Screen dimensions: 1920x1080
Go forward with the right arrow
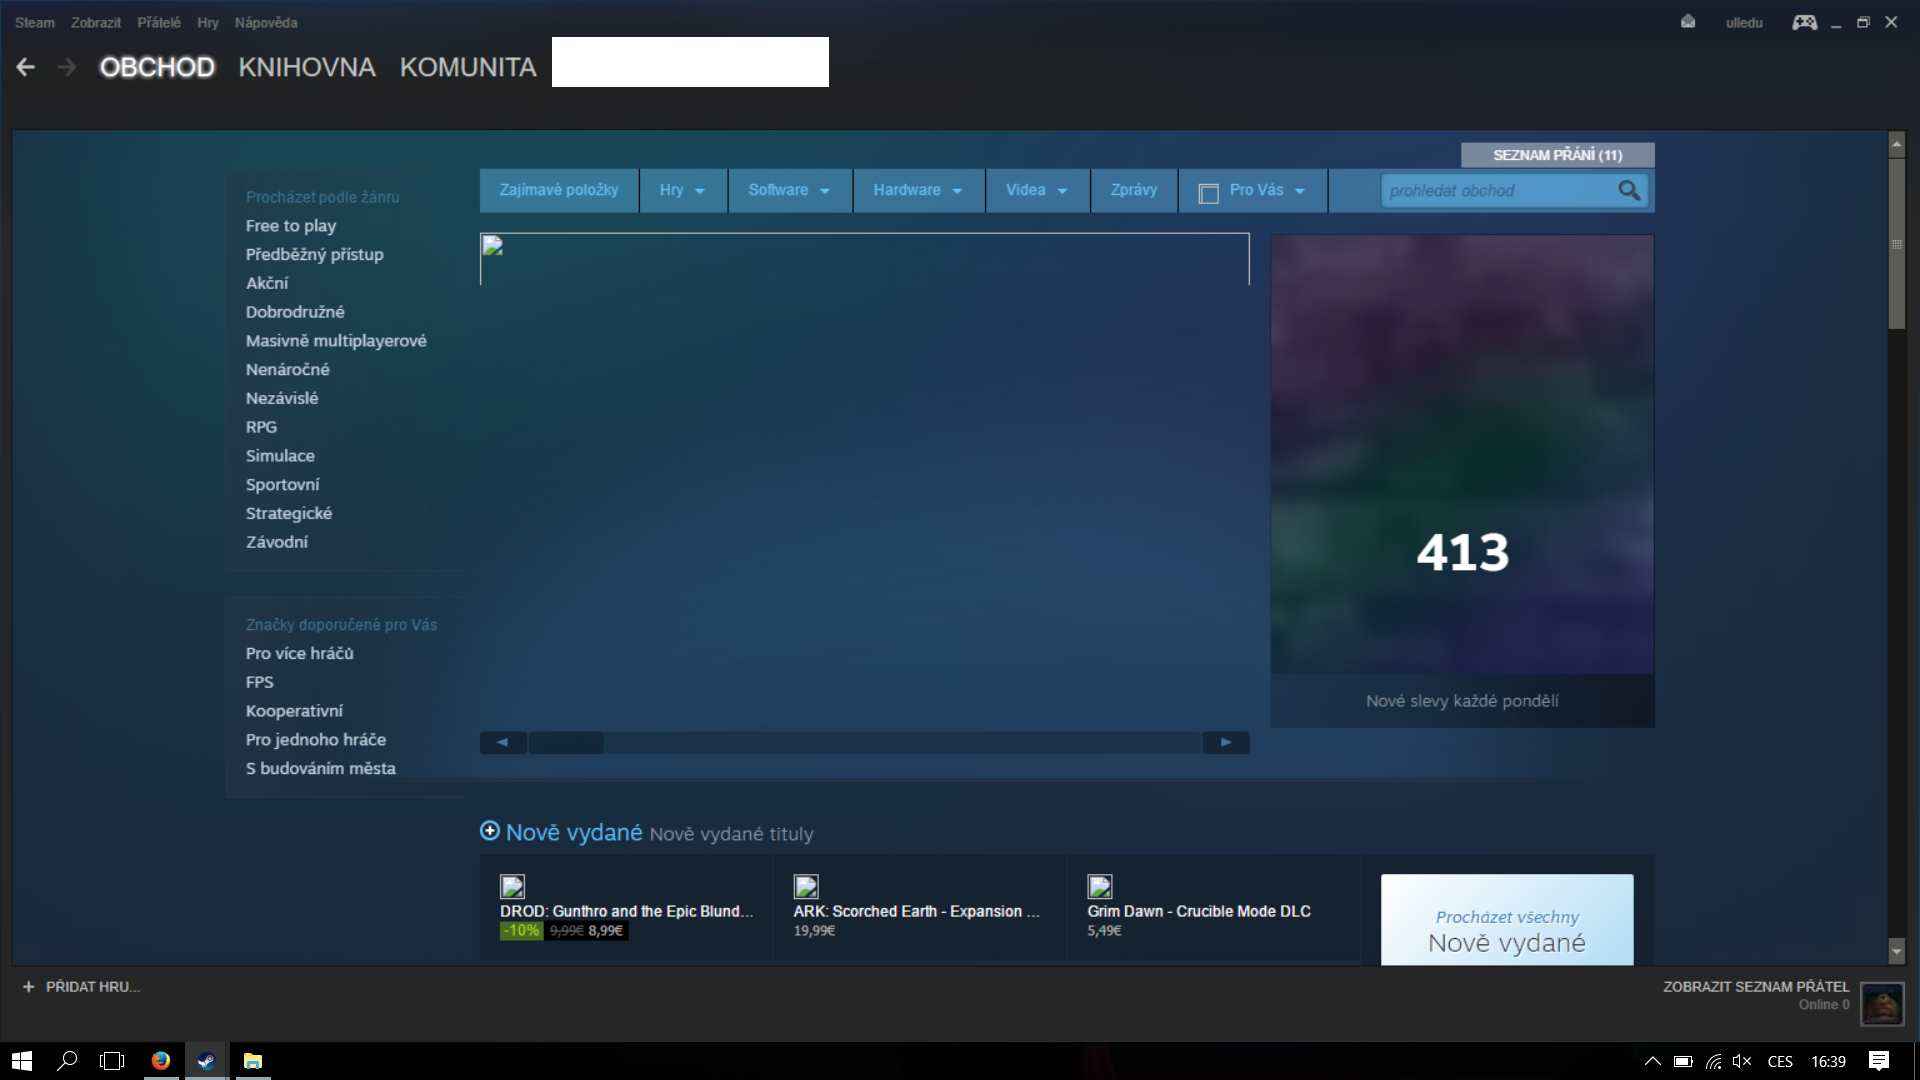(67, 67)
